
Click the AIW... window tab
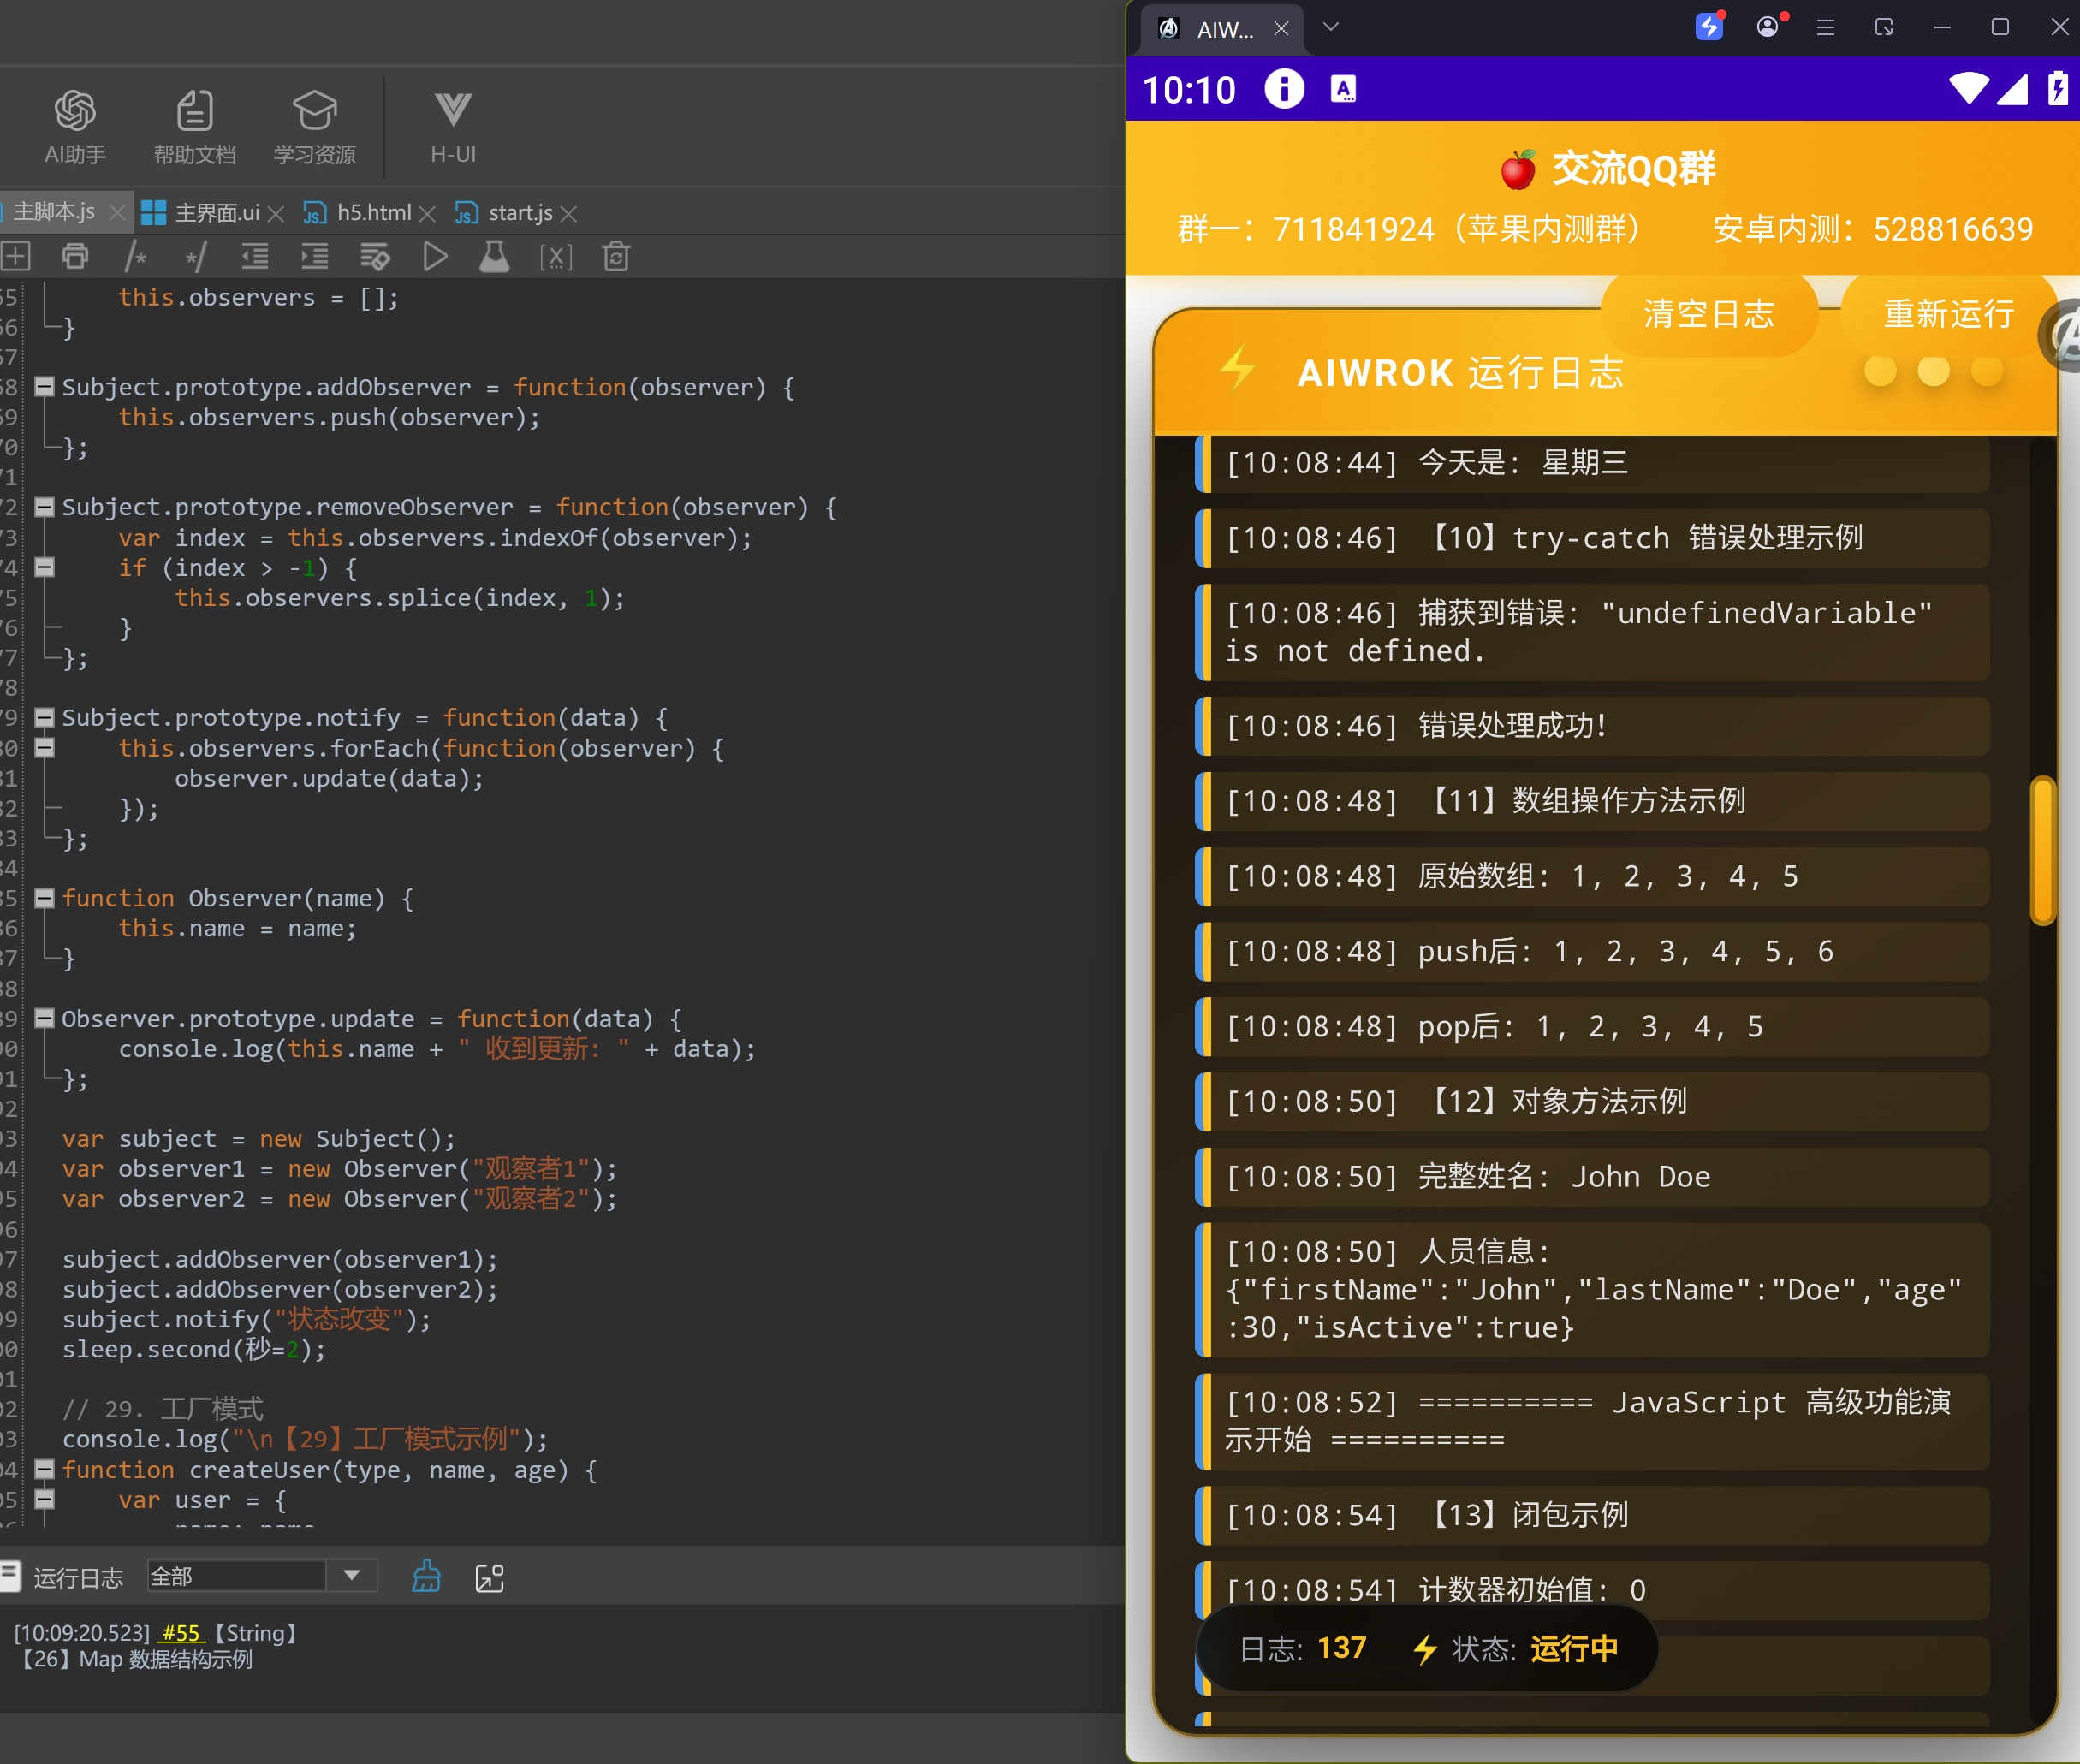coord(1222,29)
